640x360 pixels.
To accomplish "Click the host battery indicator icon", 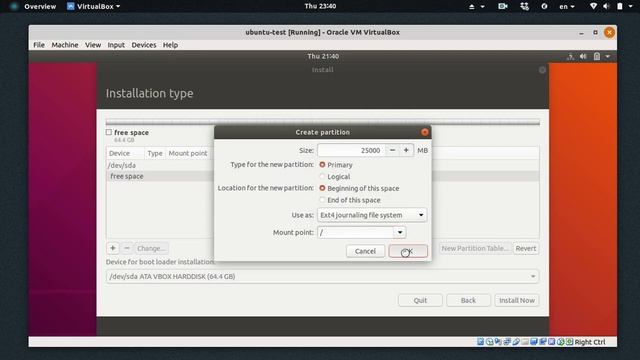I will point(620,6).
